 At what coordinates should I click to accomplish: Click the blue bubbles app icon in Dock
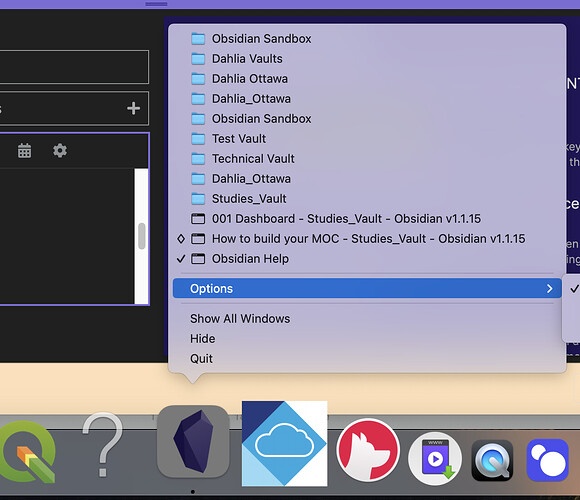[x=548, y=460]
